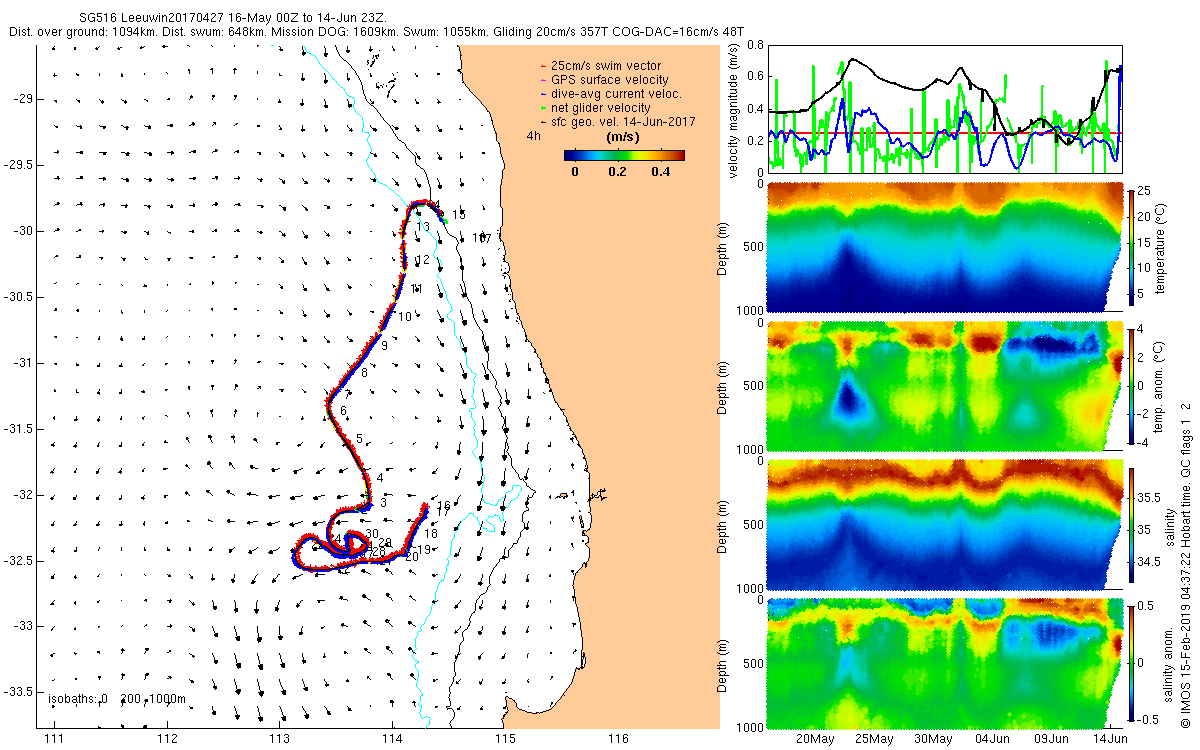Click the '20May' date tick label
The height and width of the screenshot is (750, 1200).
coord(816,739)
